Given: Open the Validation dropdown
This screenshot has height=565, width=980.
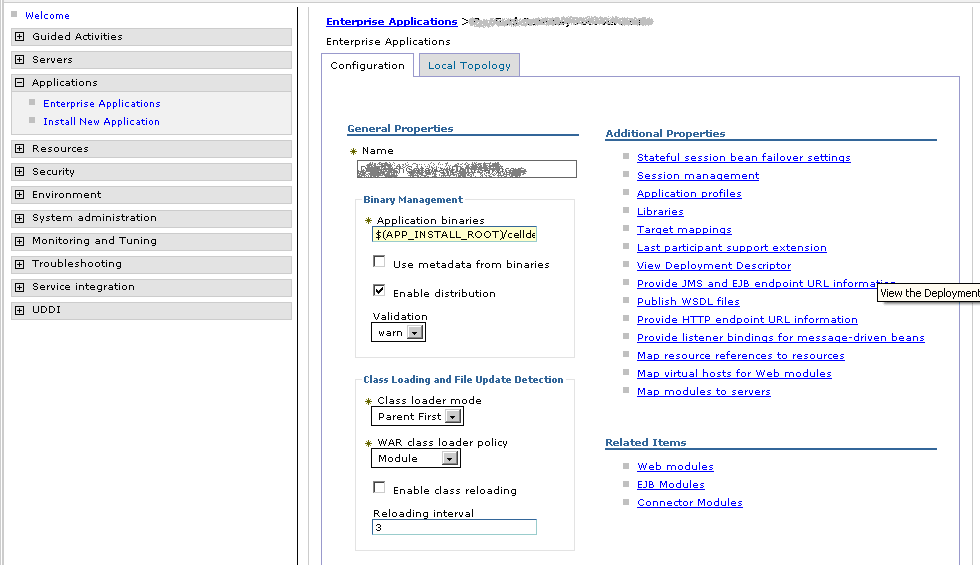Looking at the screenshot, I should coord(414,333).
